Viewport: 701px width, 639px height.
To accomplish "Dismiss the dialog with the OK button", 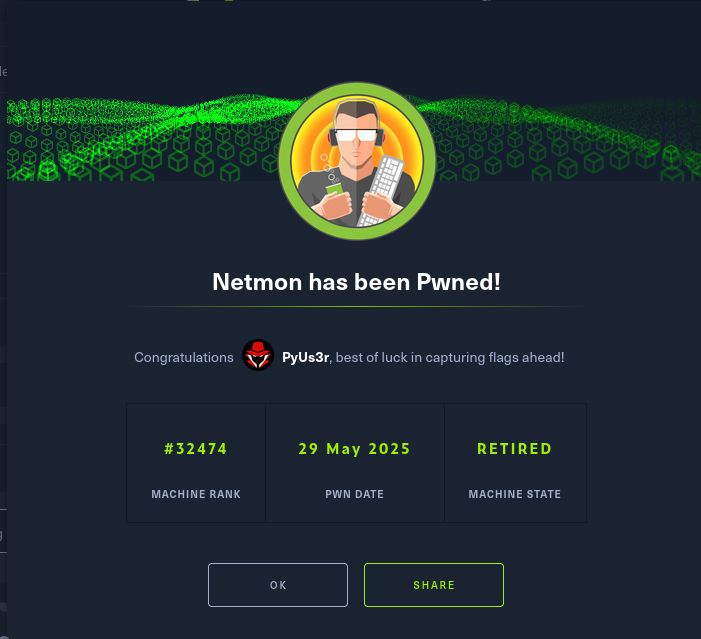I will point(278,585).
